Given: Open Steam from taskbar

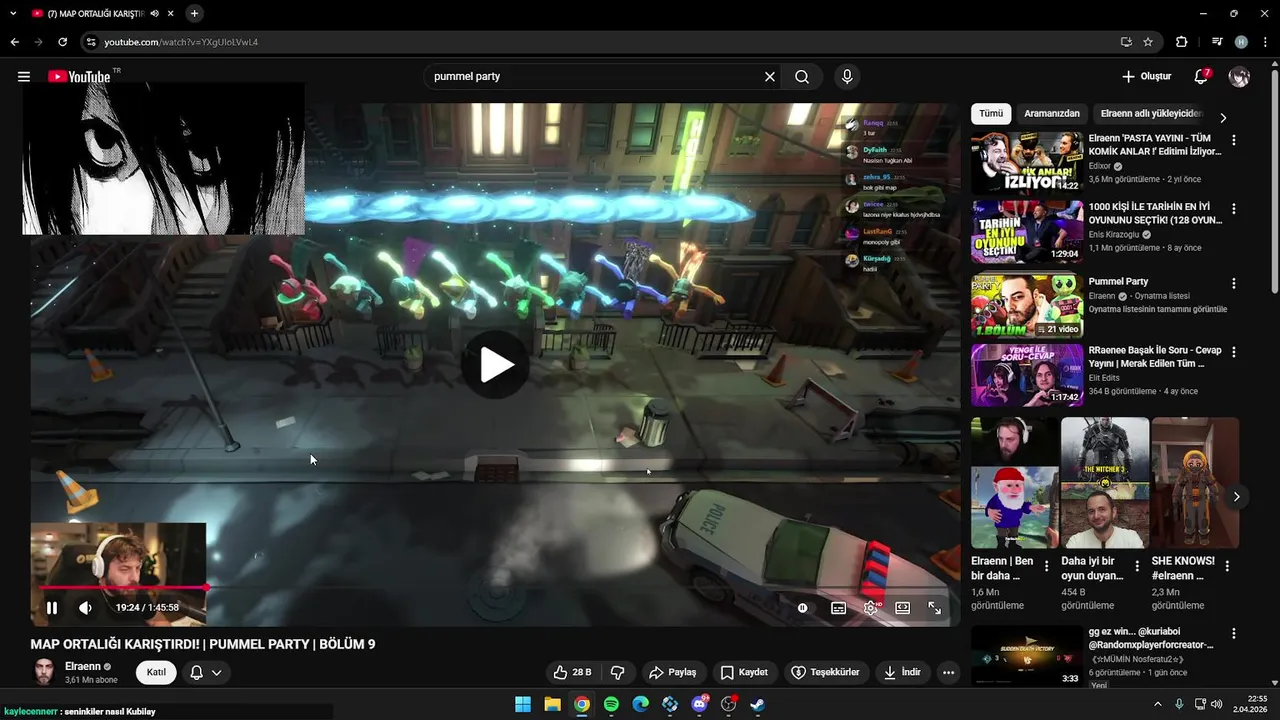Looking at the screenshot, I should click(x=758, y=704).
